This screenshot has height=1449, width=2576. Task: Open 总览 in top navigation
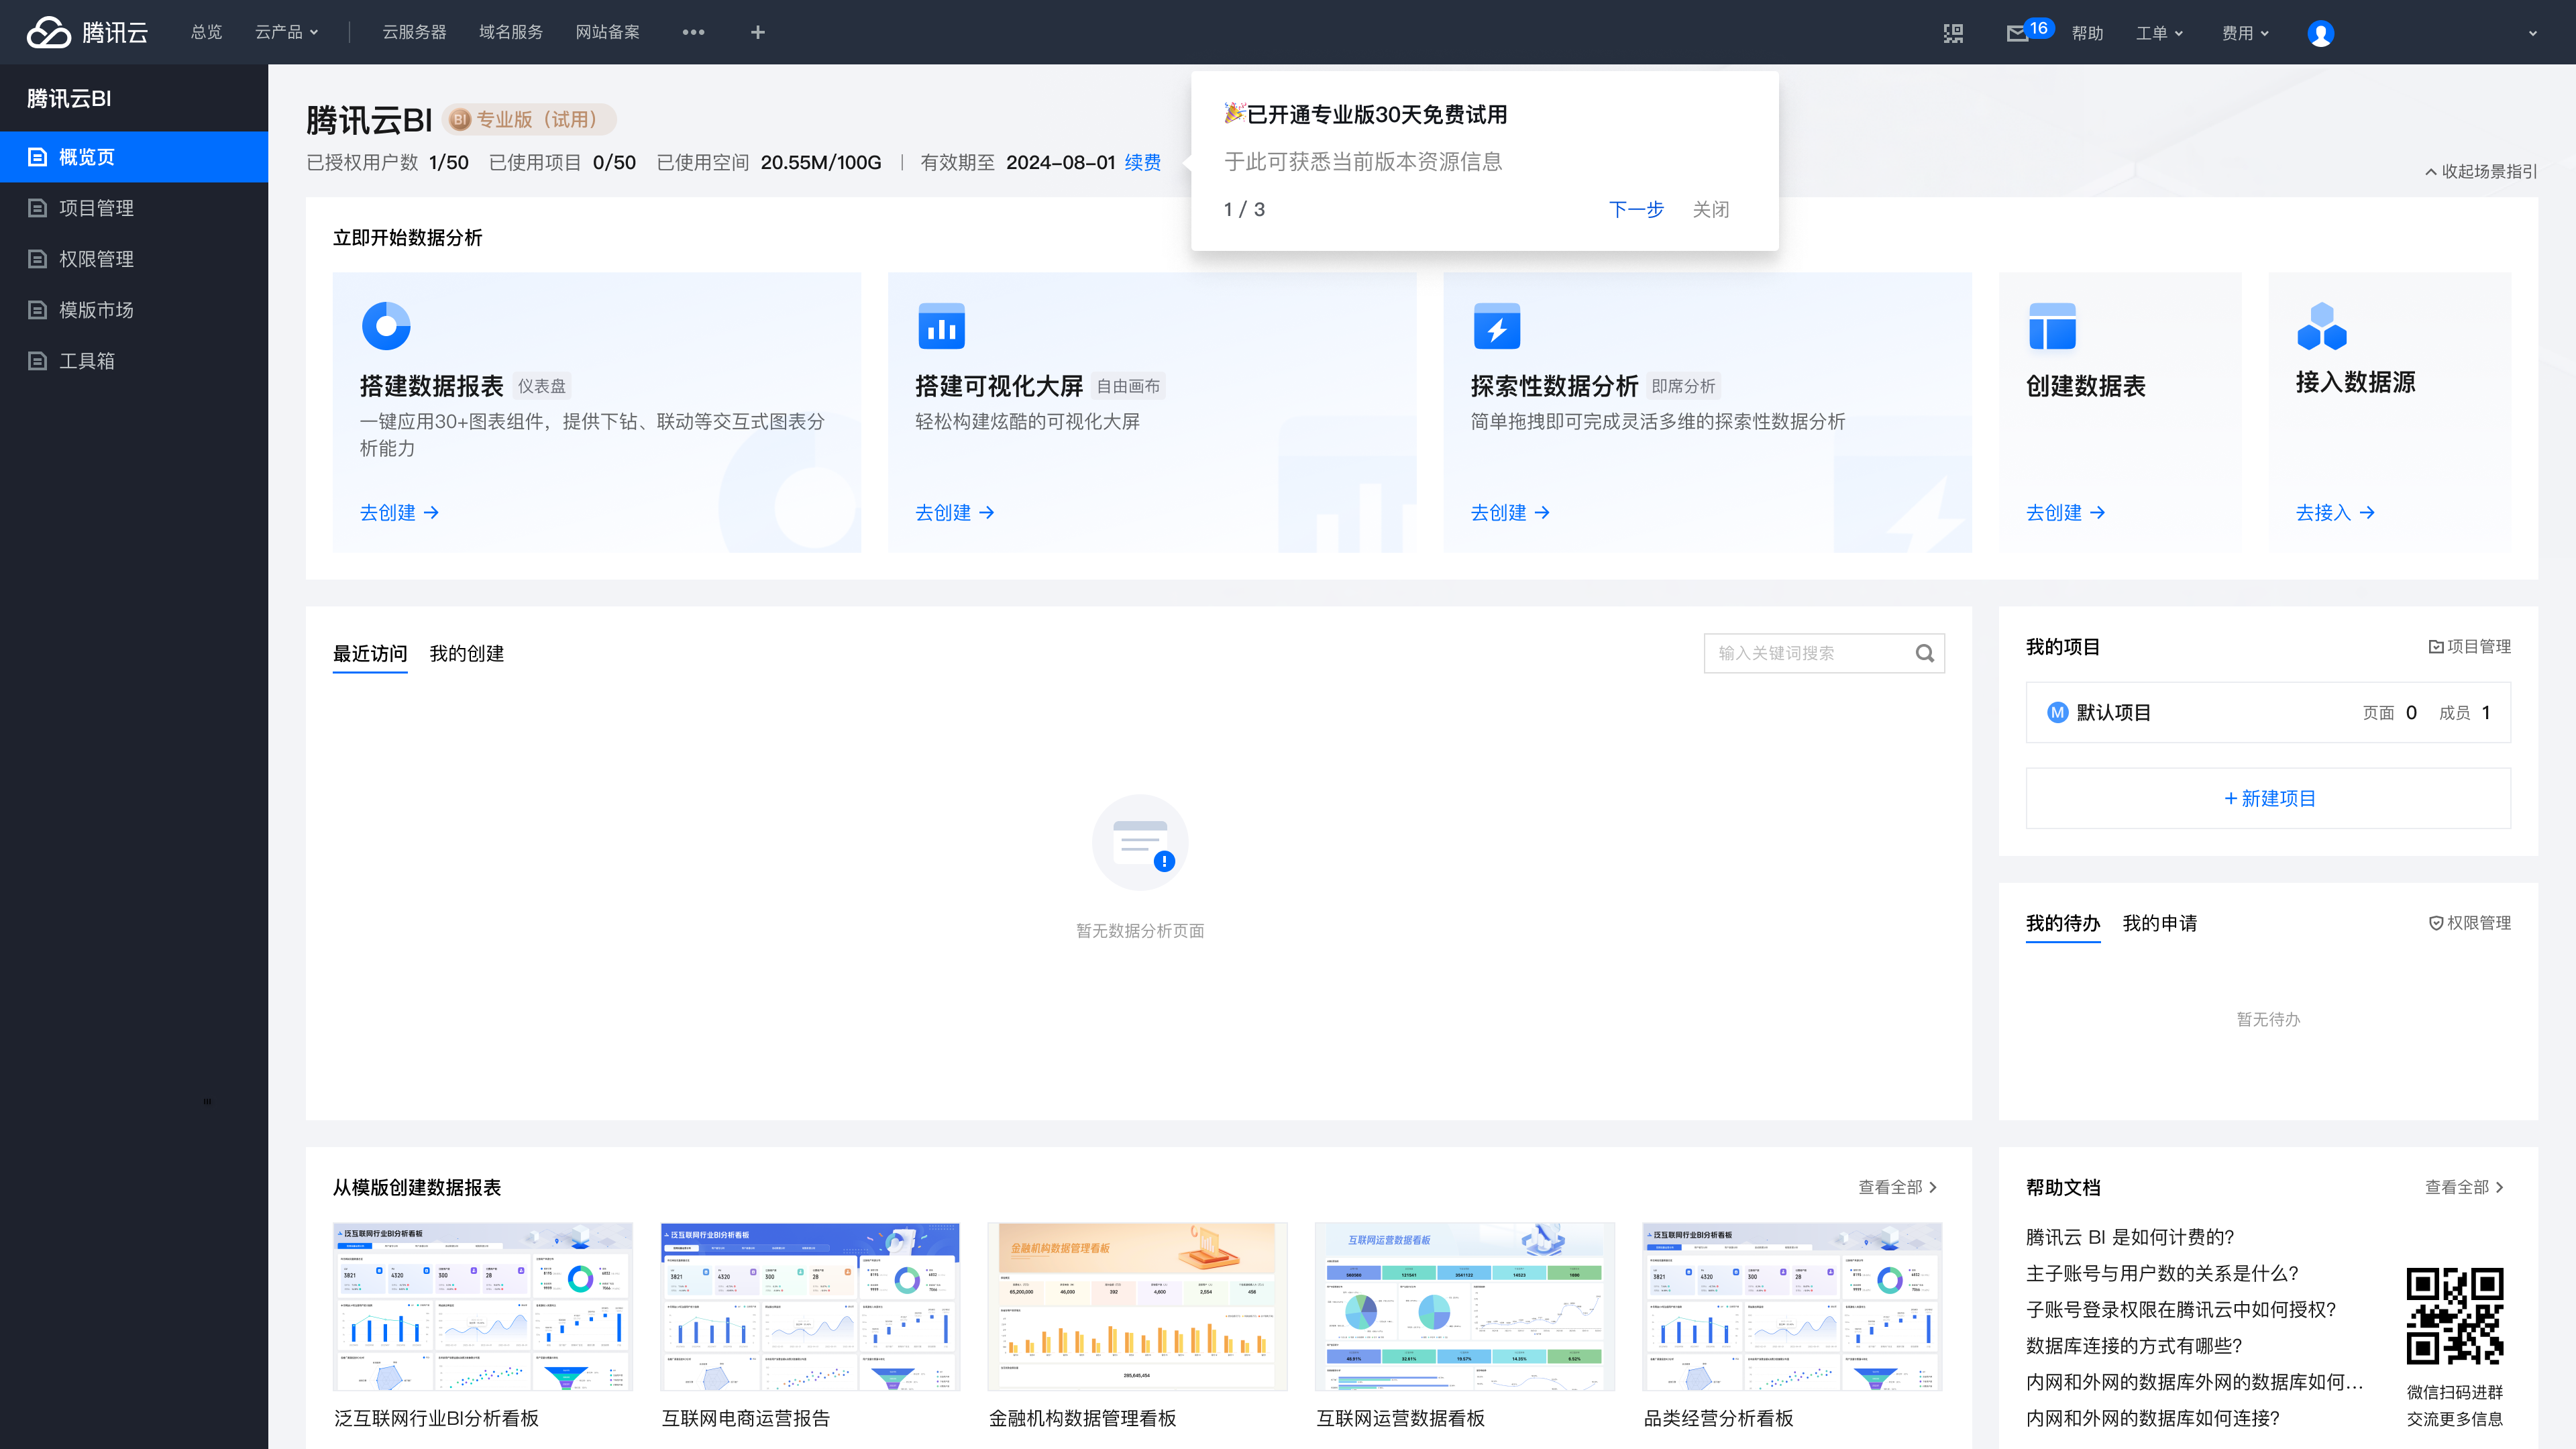tap(206, 32)
